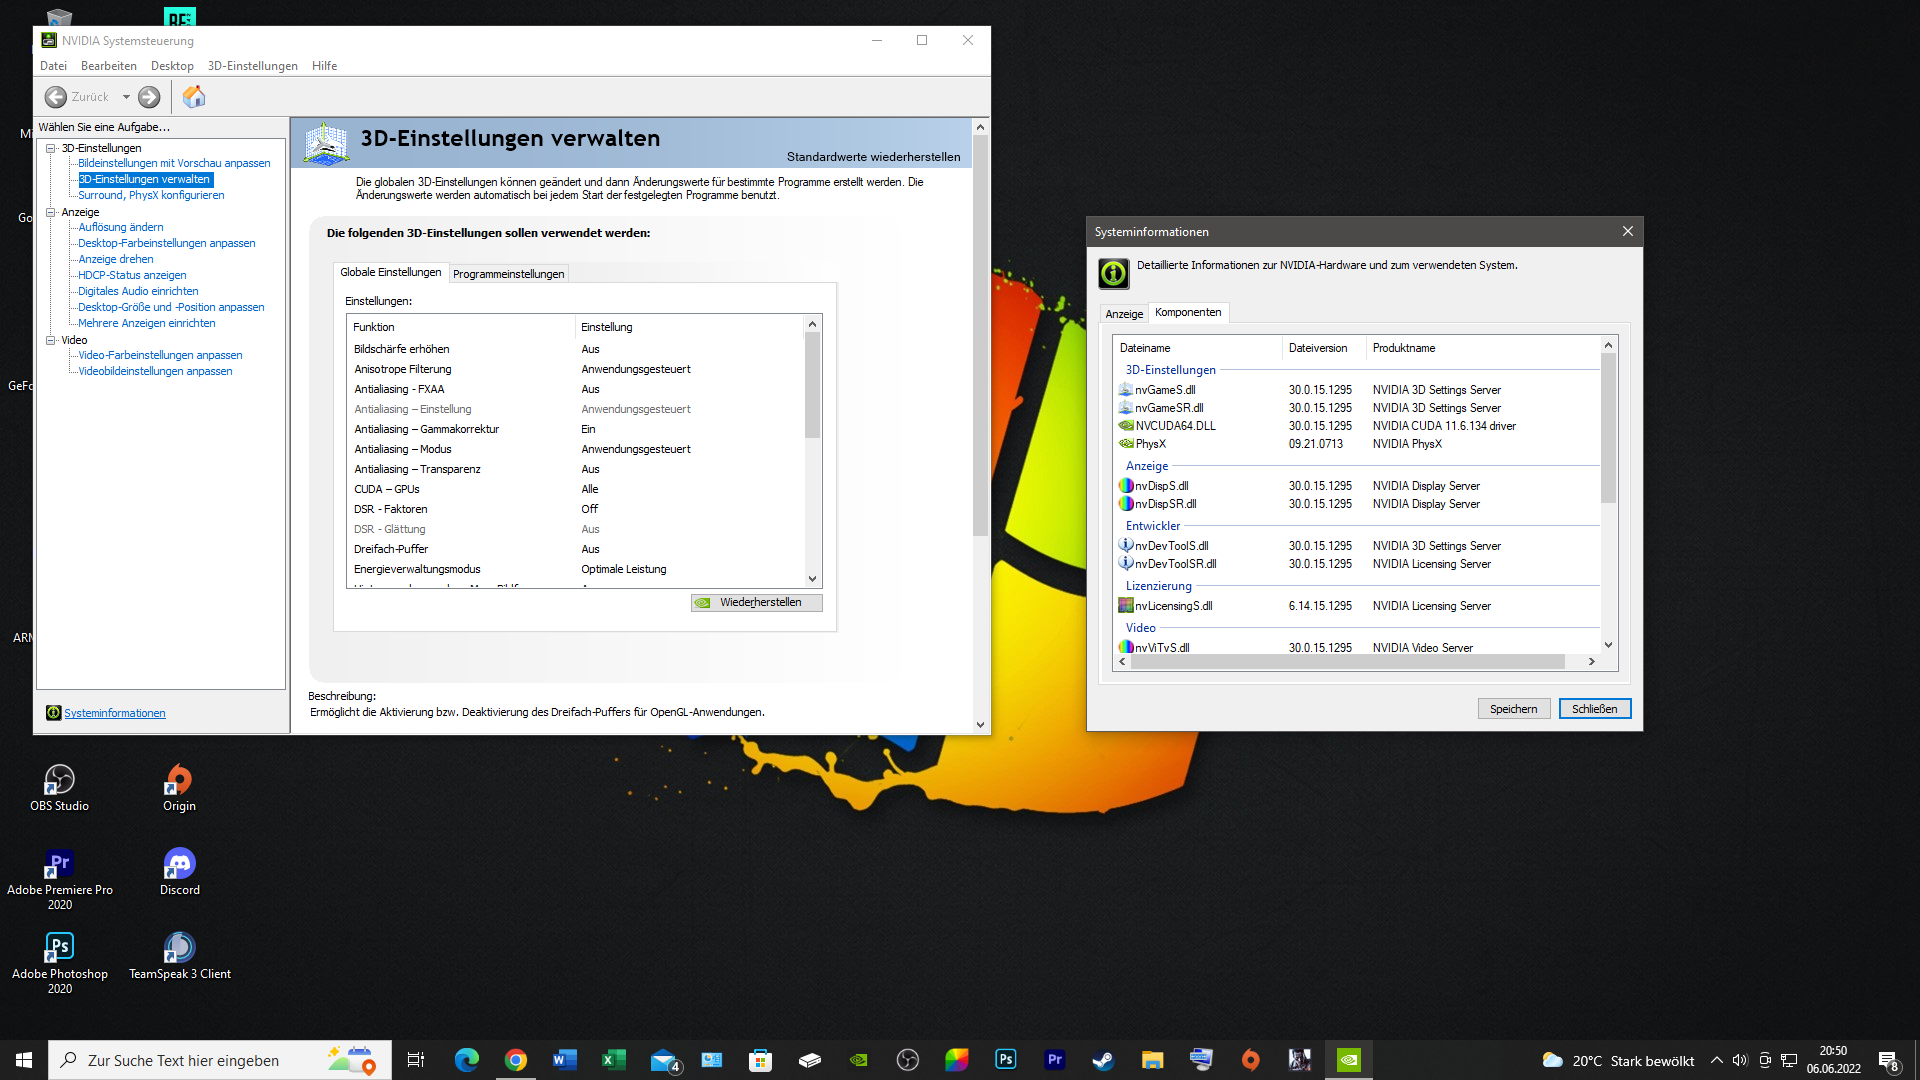Image resolution: width=1920 pixels, height=1080 pixels.
Task: Open the Hilfe menu
Action: point(324,66)
